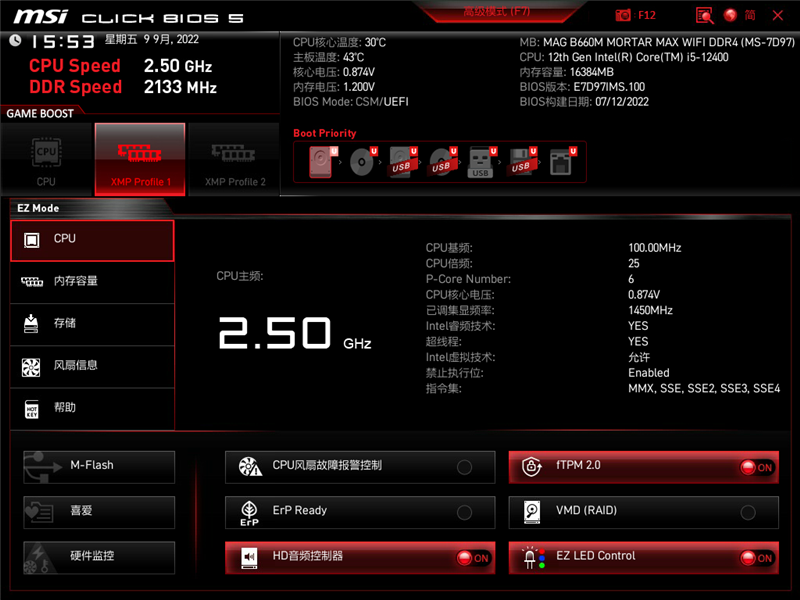
Task: Click the 简 language label
Action: pos(749,15)
